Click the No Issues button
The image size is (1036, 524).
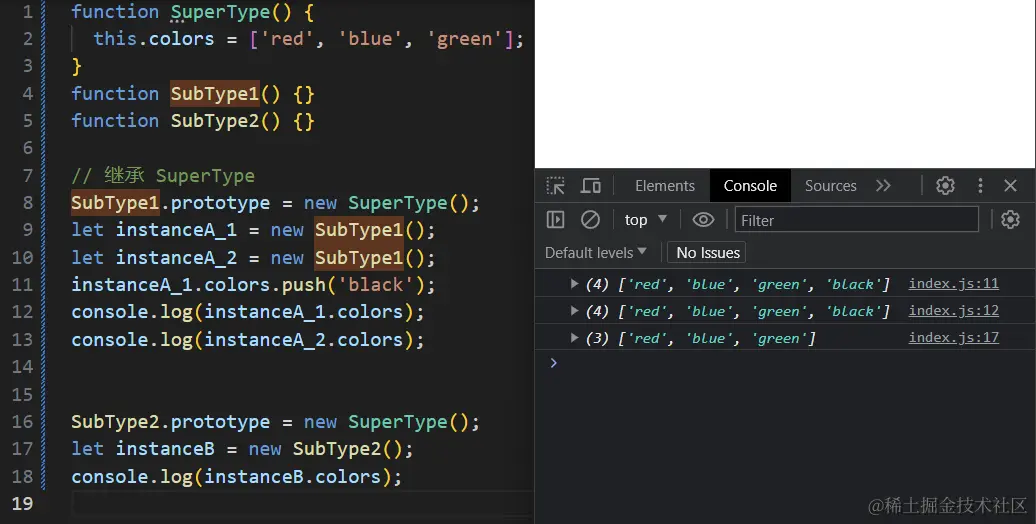tap(707, 252)
